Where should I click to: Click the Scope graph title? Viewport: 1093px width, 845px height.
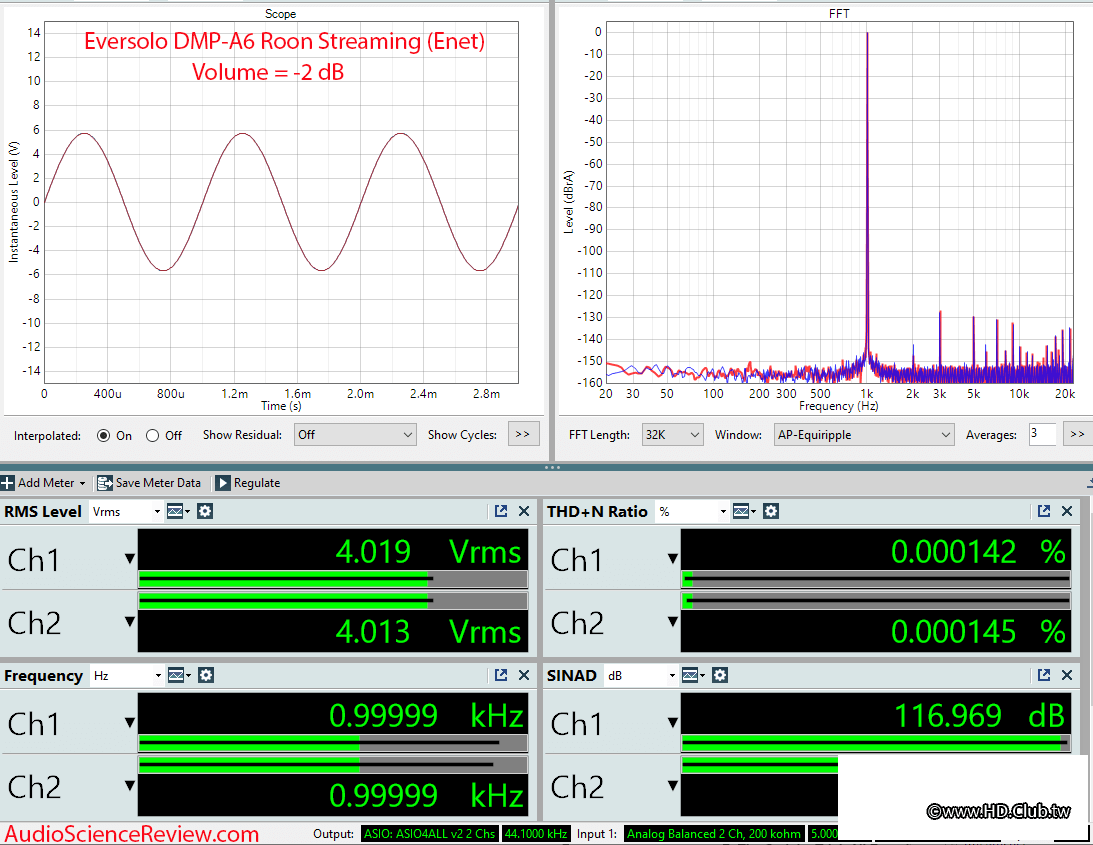(x=280, y=13)
